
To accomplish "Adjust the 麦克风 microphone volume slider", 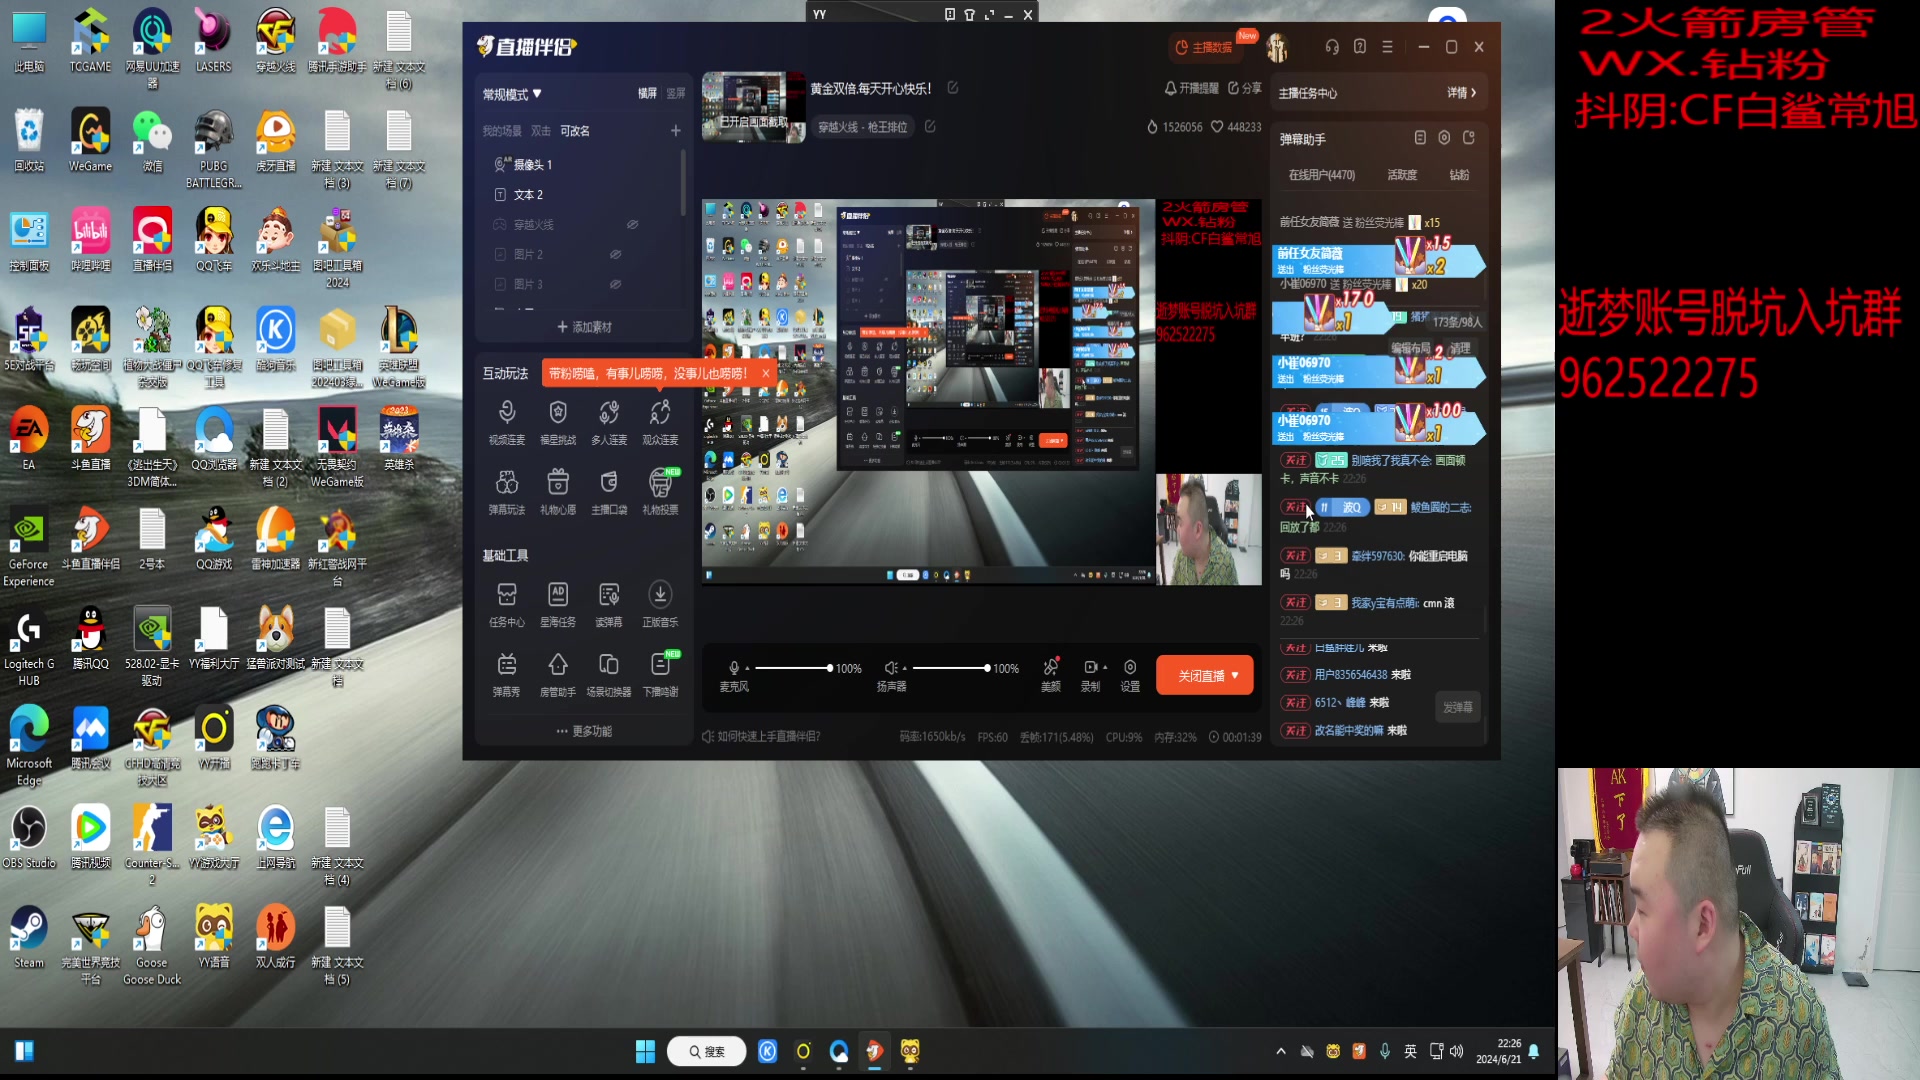I will click(x=829, y=668).
